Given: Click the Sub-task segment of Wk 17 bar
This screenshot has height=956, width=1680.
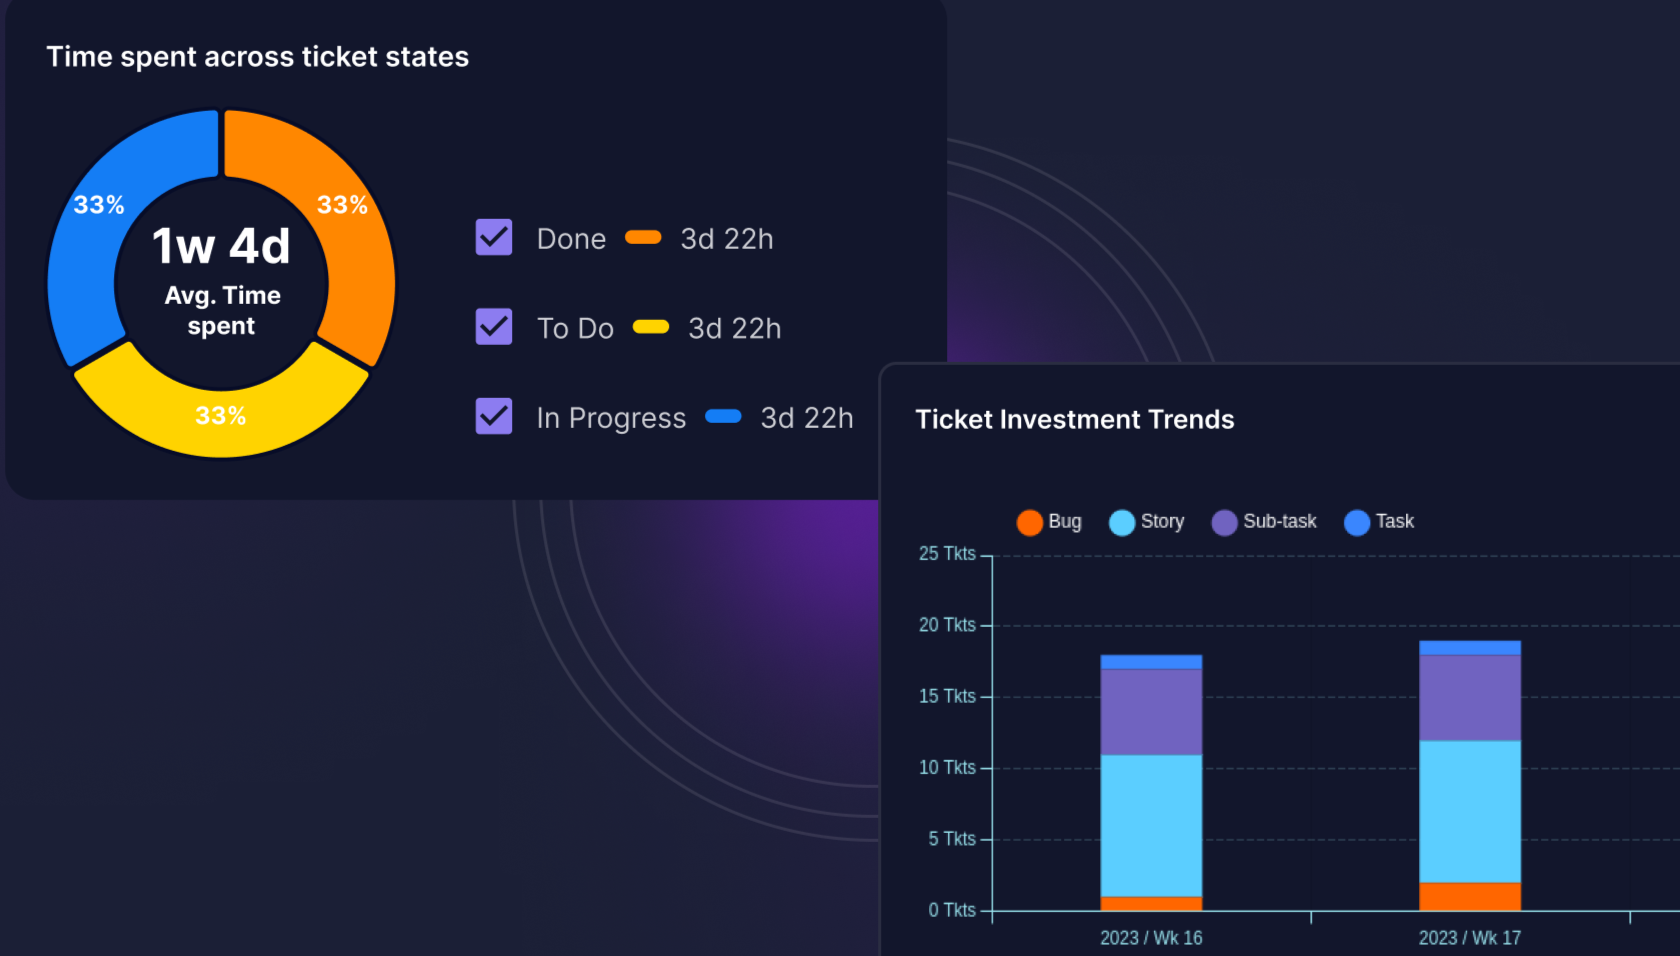Looking at the screenshot, I should click(1470, 697).
